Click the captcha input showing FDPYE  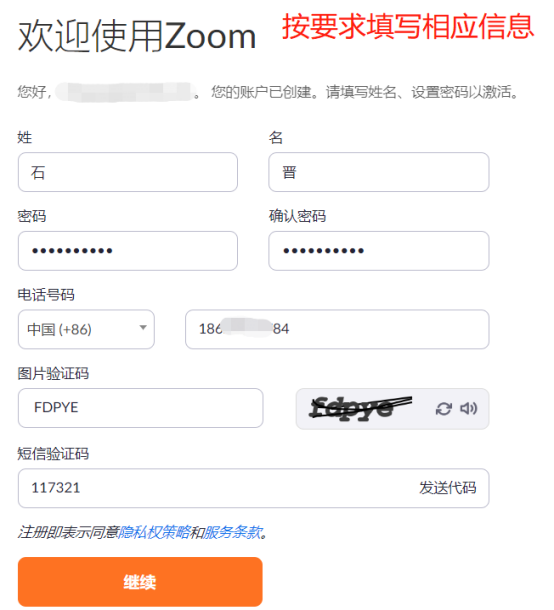[140, 408]
